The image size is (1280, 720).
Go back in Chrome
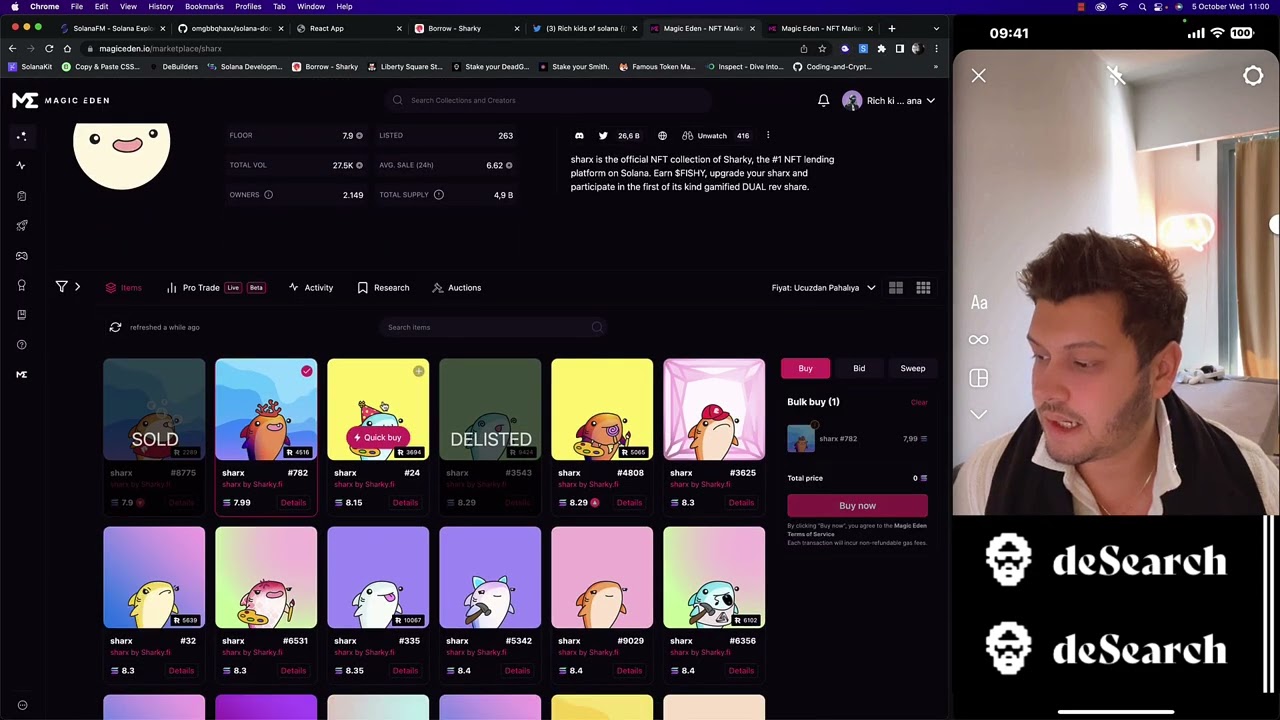tap(14, 48)
